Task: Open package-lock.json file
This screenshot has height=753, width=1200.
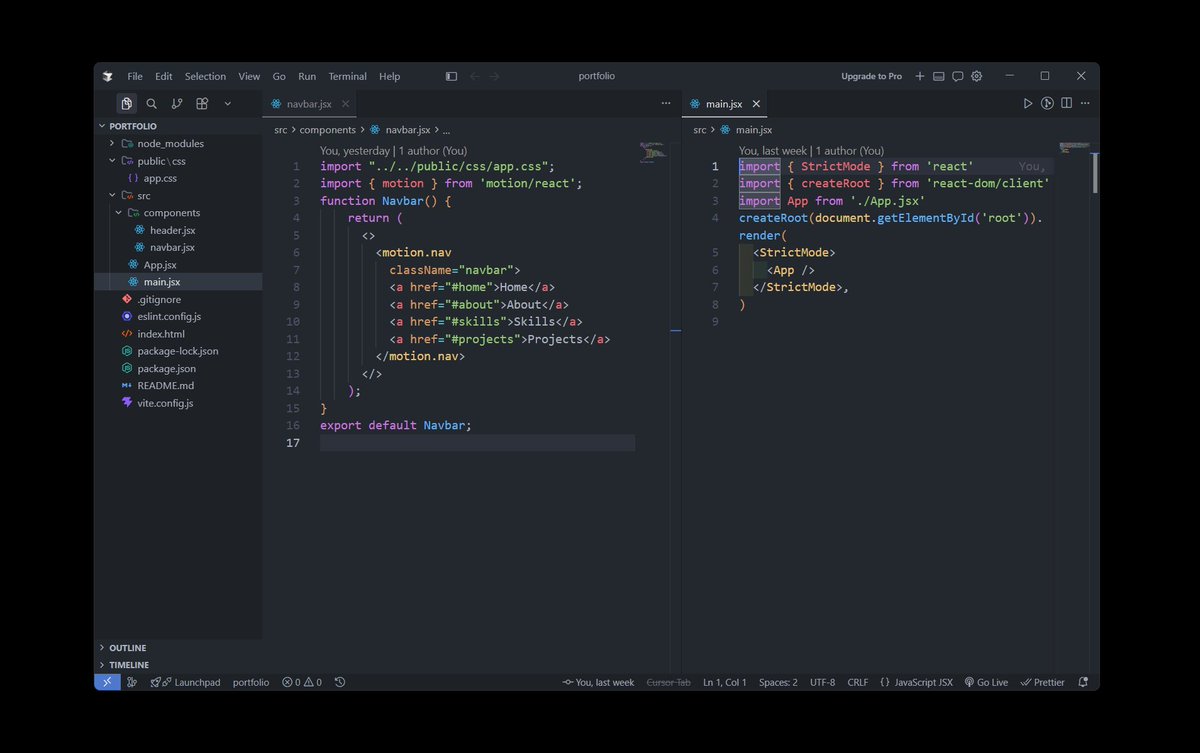Action: pos(178,351)
